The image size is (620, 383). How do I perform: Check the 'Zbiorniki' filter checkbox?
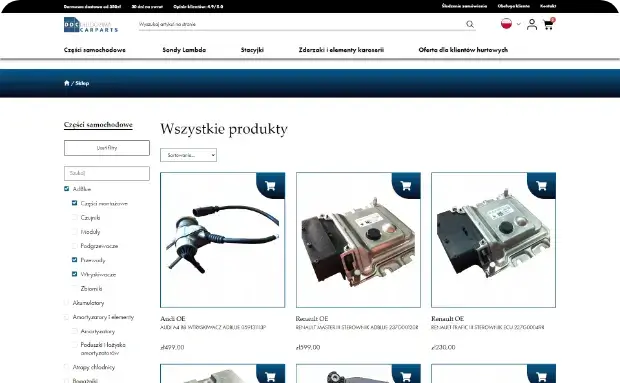(74, 289)
